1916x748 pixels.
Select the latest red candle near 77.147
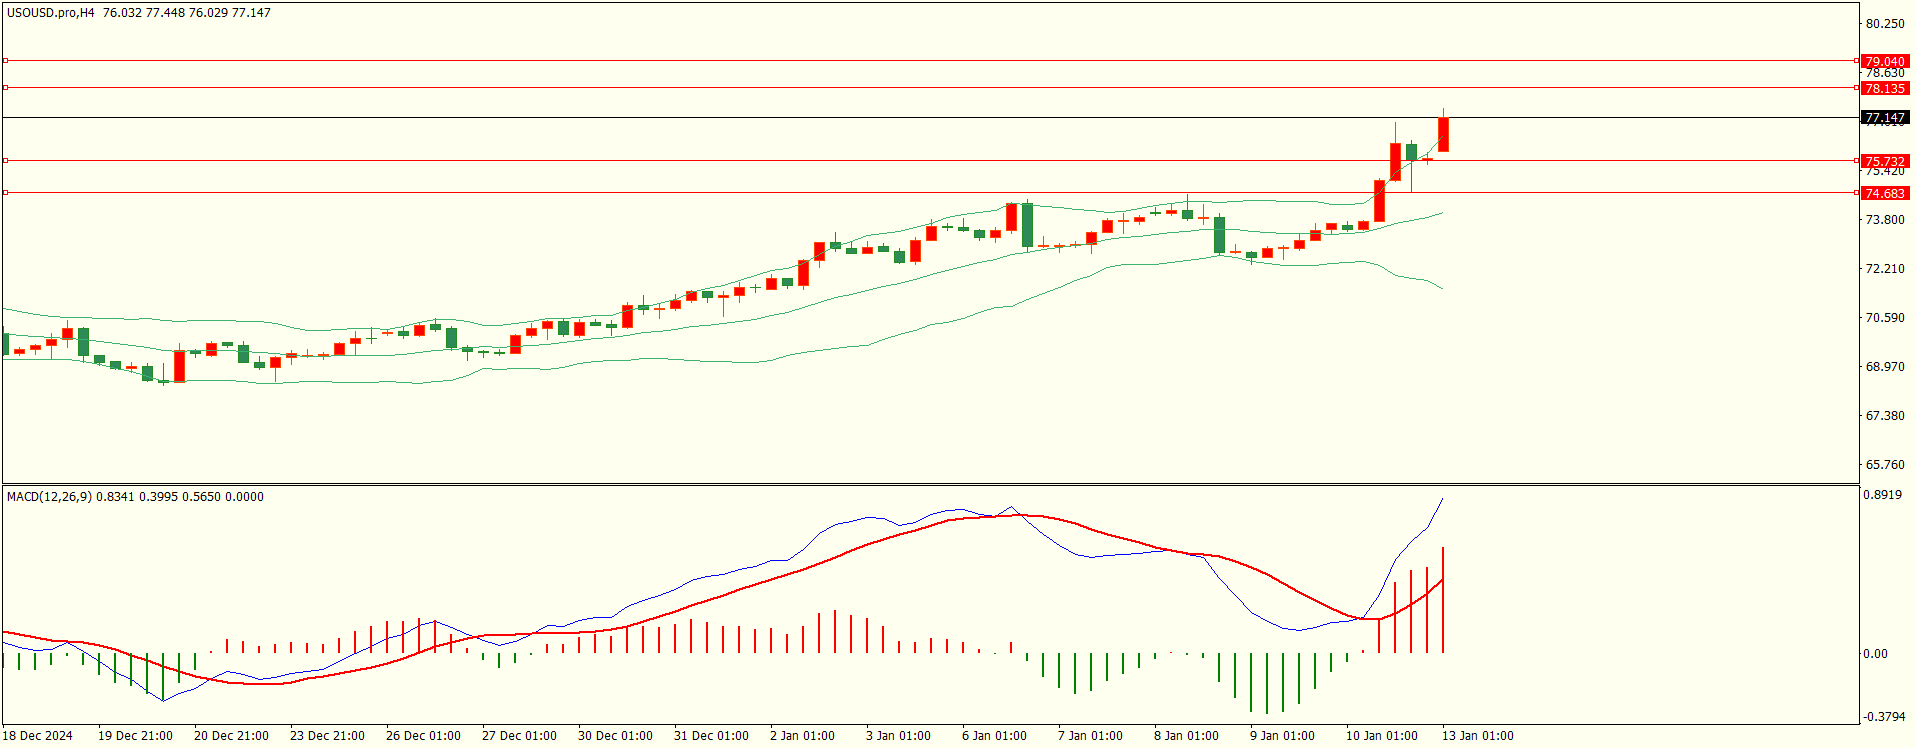pos(1443,134)
